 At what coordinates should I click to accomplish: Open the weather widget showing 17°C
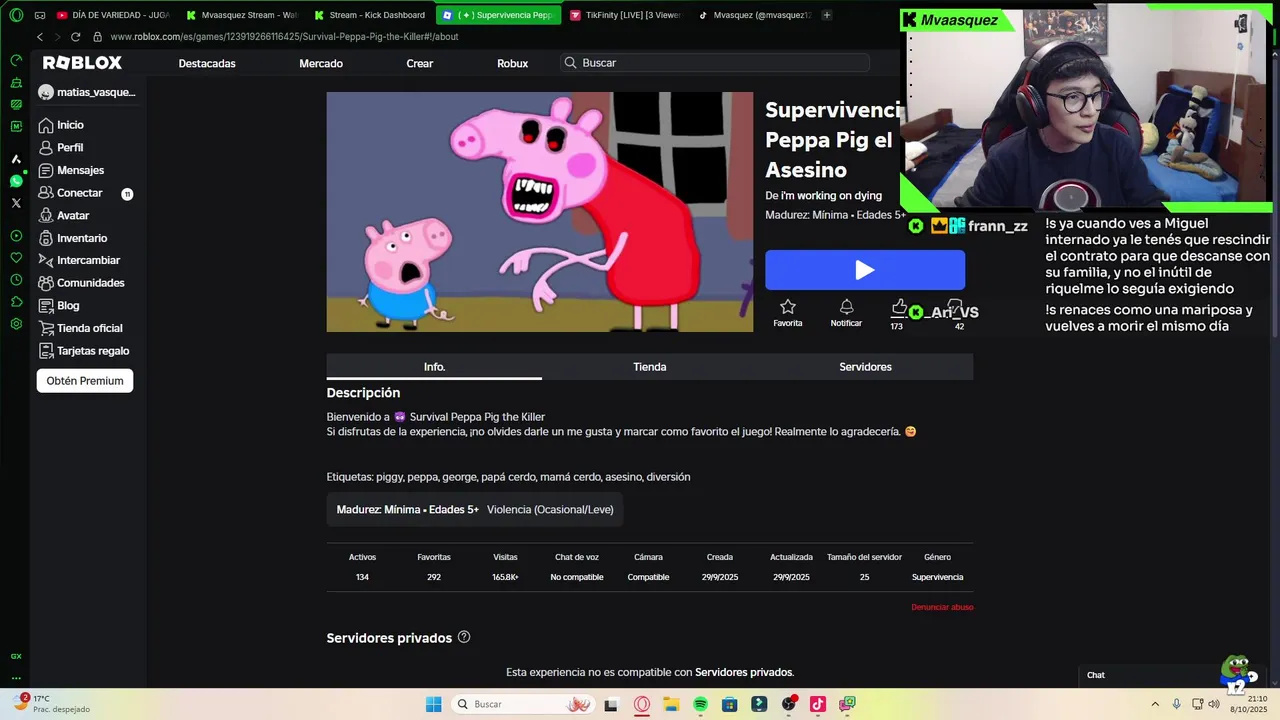click(x=50, y=703)
